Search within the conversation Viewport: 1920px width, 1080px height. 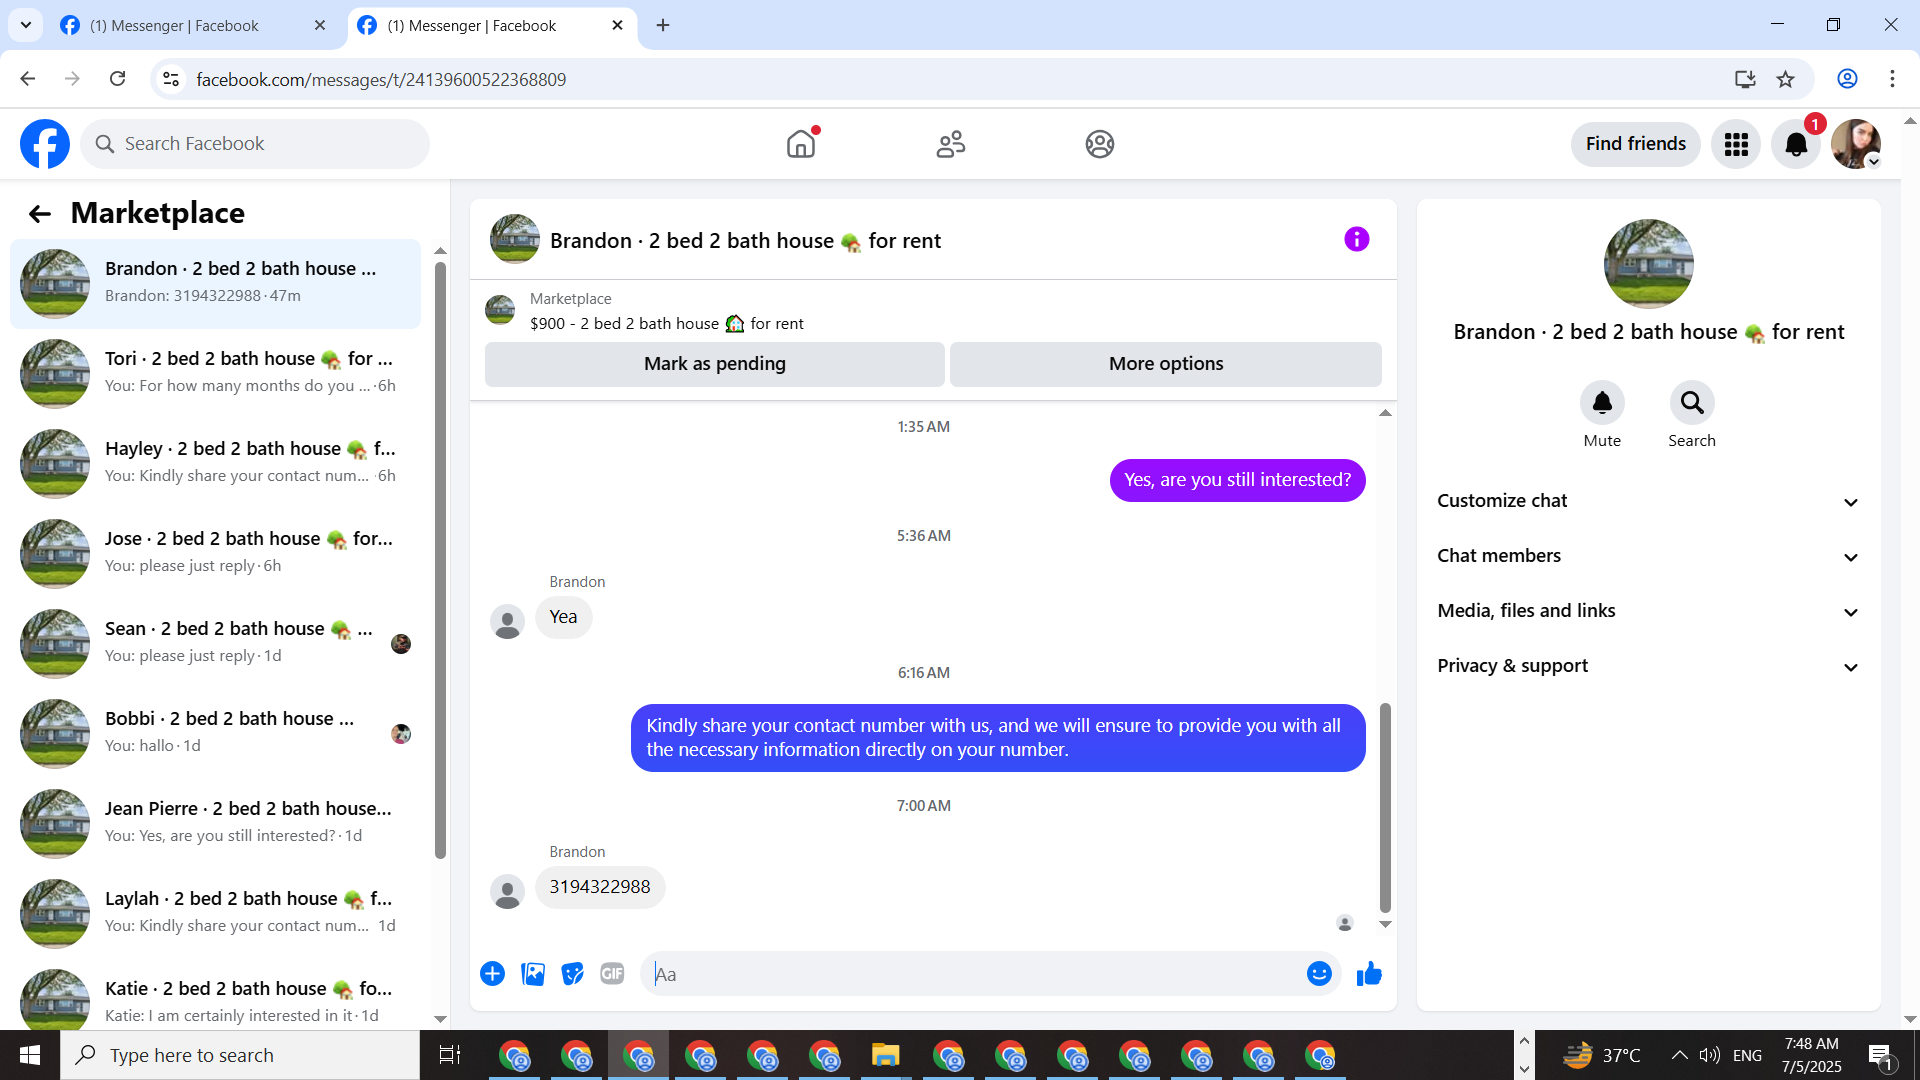click(1691, 403)
